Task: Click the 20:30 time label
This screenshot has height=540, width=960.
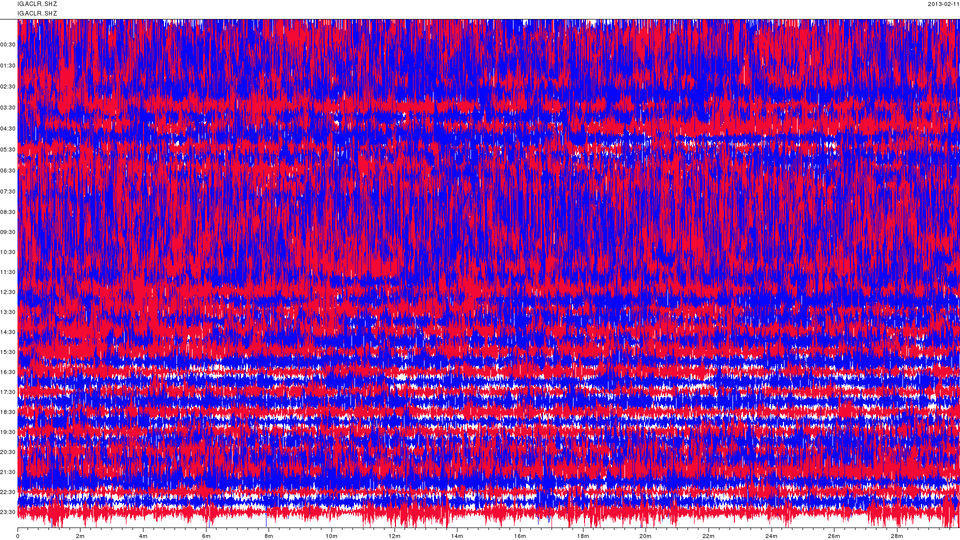Action: 8,452
